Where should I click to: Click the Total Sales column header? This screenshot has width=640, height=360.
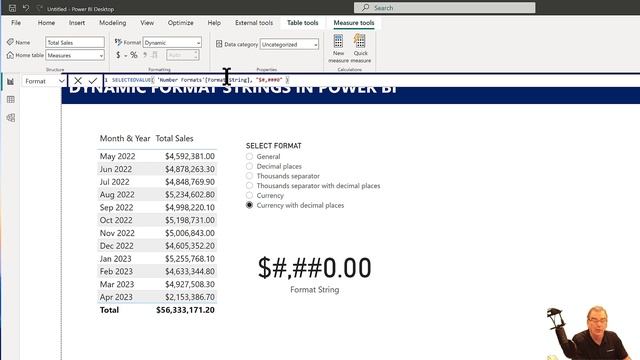pos(174,138)
